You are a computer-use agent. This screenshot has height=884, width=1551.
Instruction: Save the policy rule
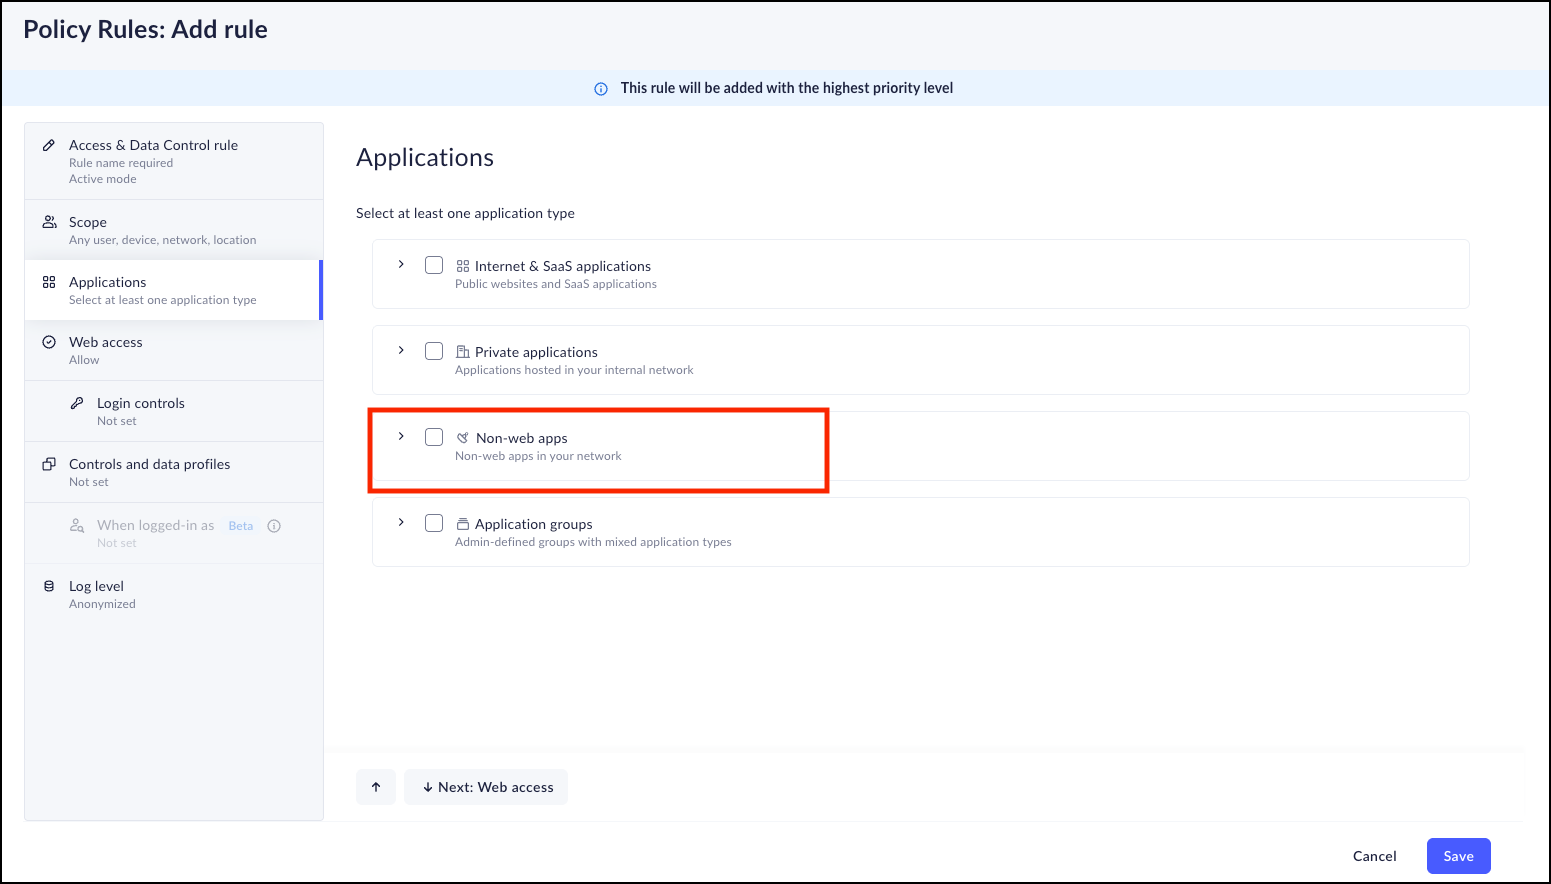tap(1458, 856)
